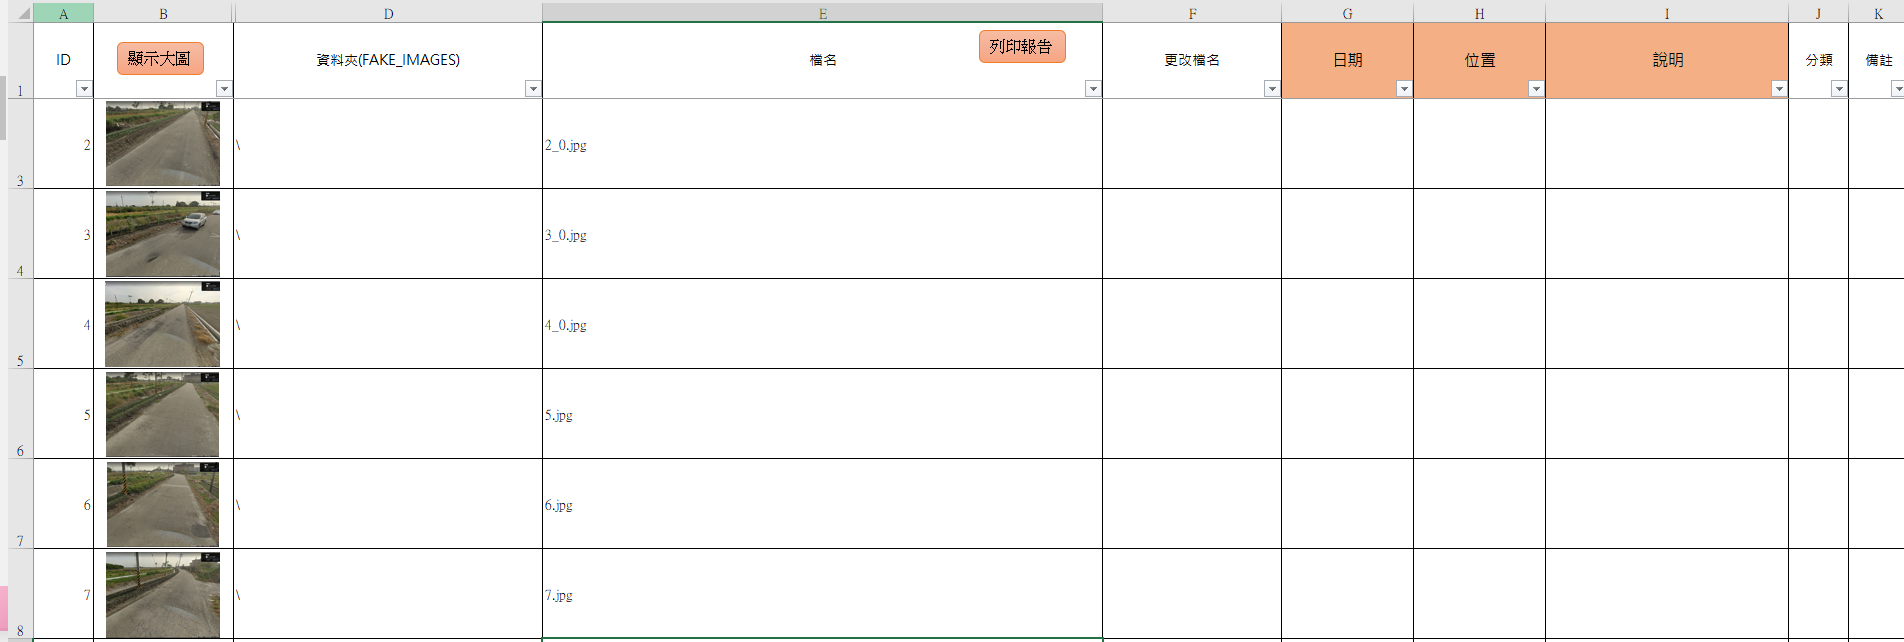The height and width of the screenshot is (642, 1904).
Task: Open the 資料夾(FAKE_IMAGES) column filter dropdown
Action: [533, 89]
